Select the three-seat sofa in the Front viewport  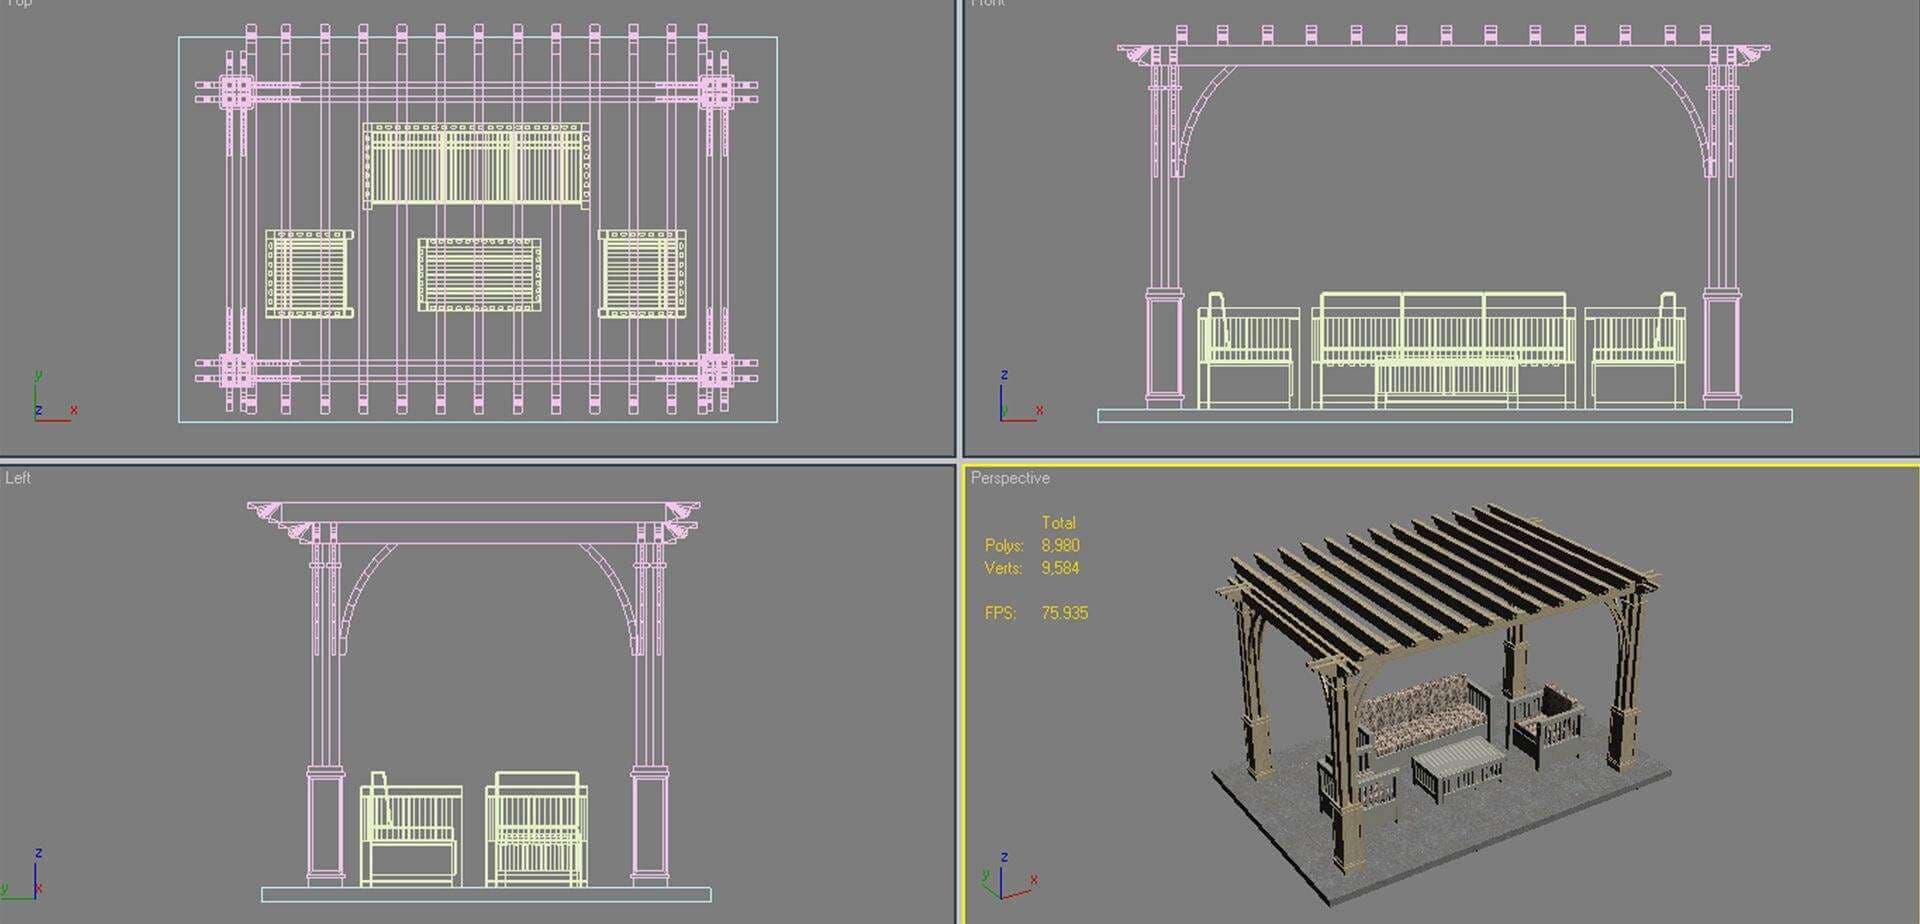pos(1442,328)
